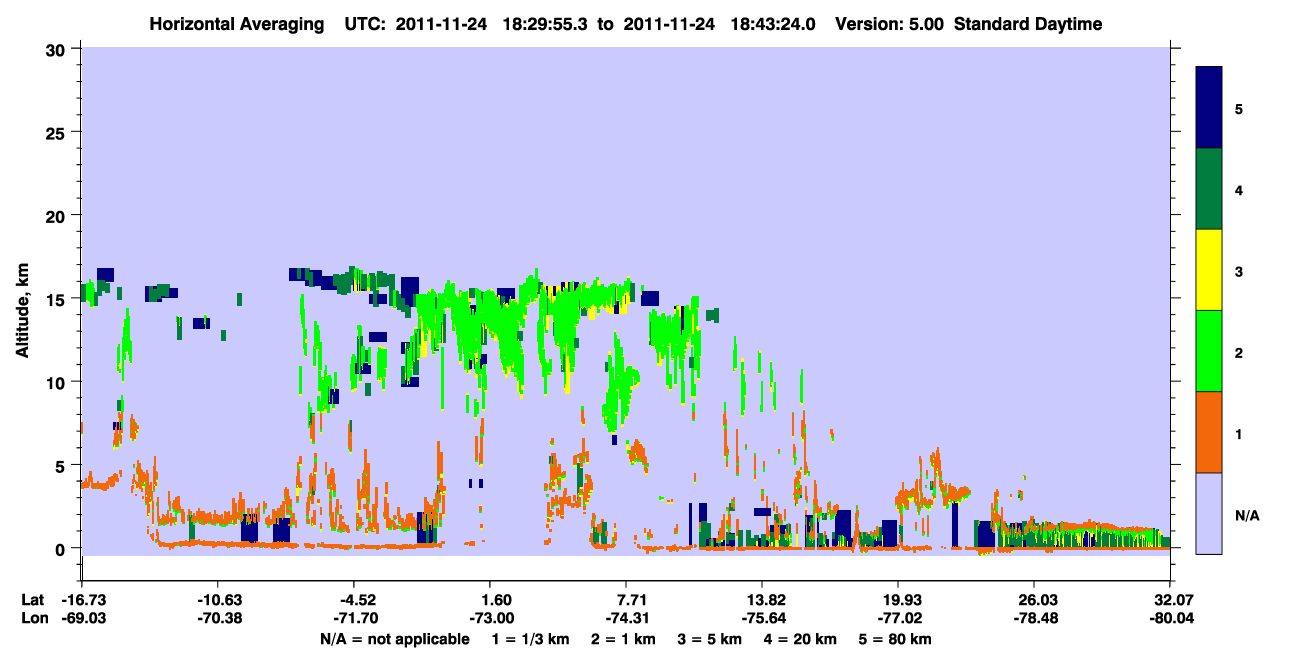The image size is (1300, 667).
Task: Click the start time '18:29:55.3' in title
Action: point(546,24)
